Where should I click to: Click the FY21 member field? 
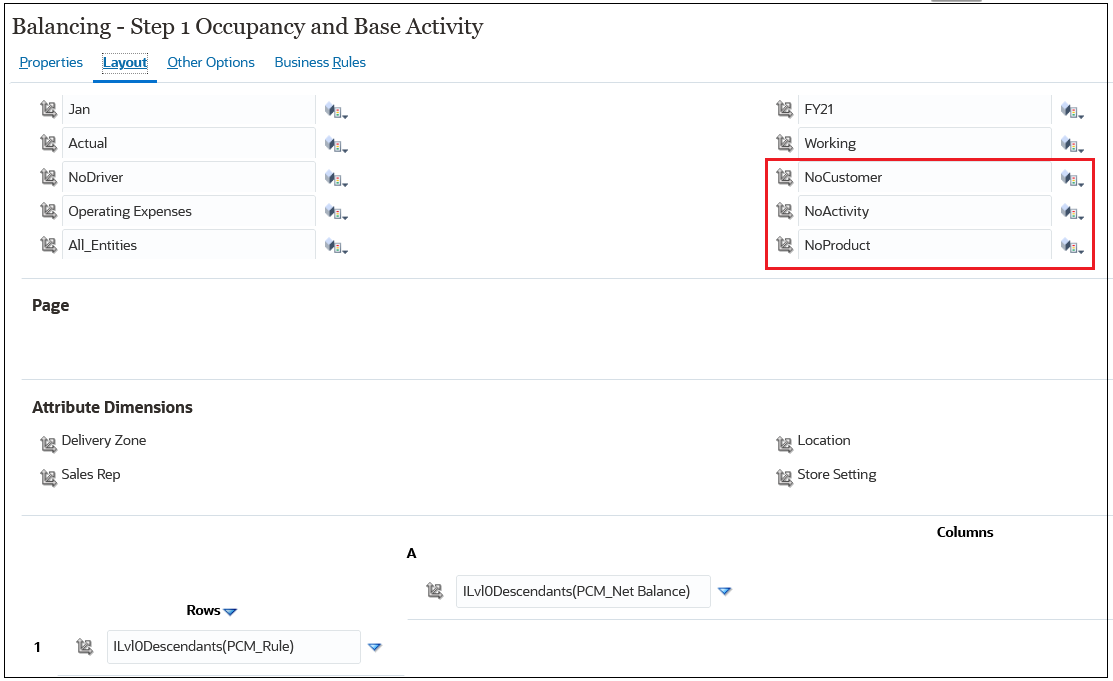(x=925, y=109)
